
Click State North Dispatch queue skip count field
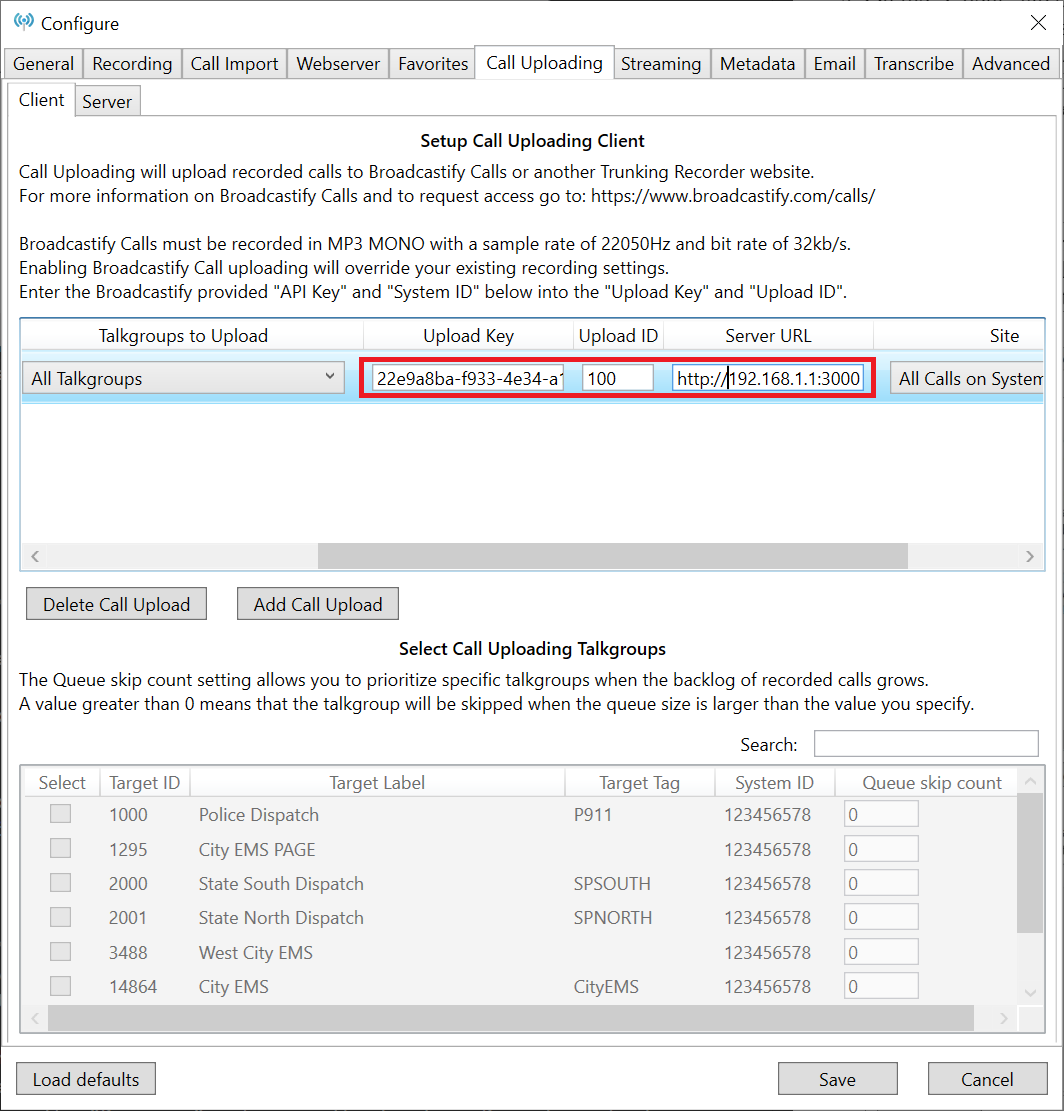pos(881,917)
